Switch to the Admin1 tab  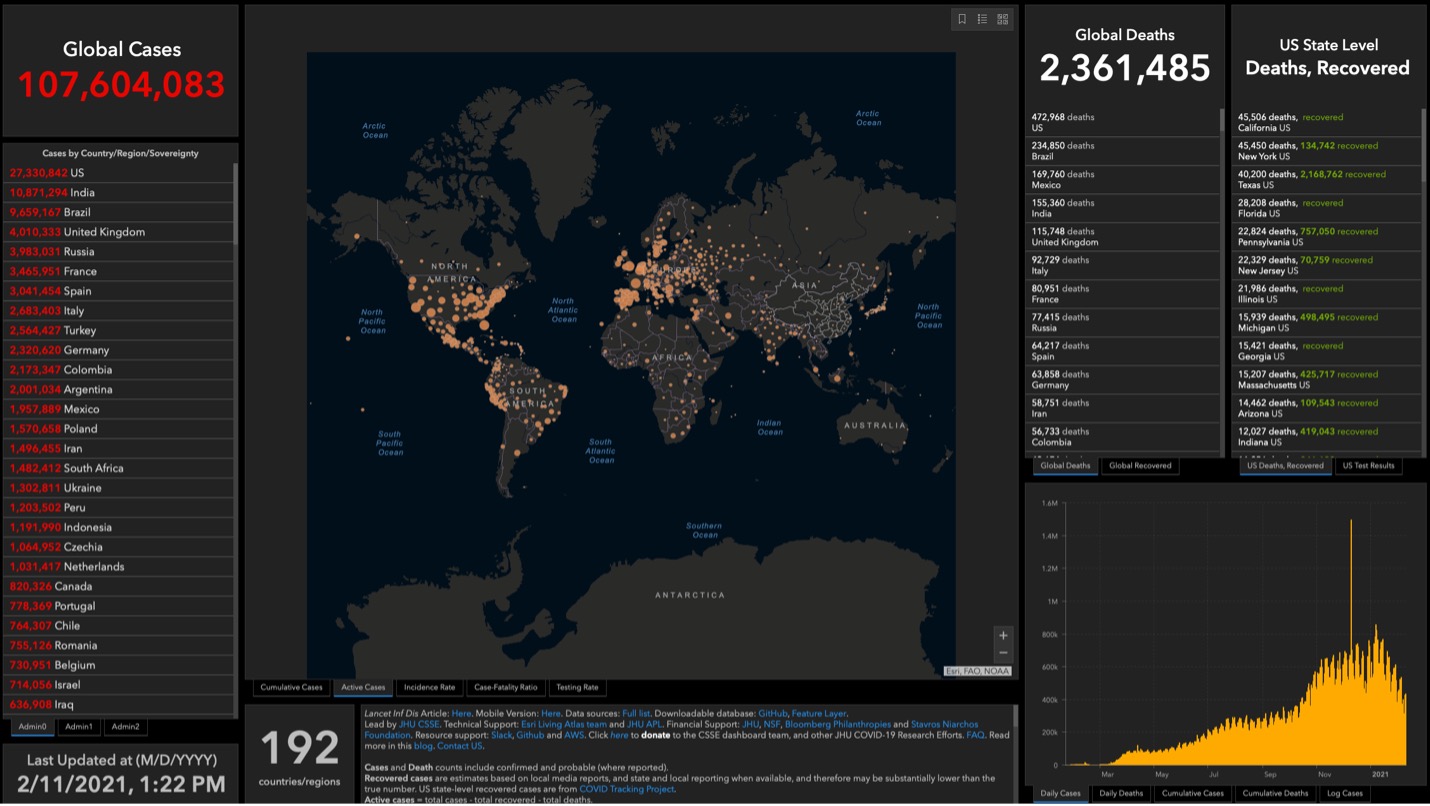click(x=78, y=728)
